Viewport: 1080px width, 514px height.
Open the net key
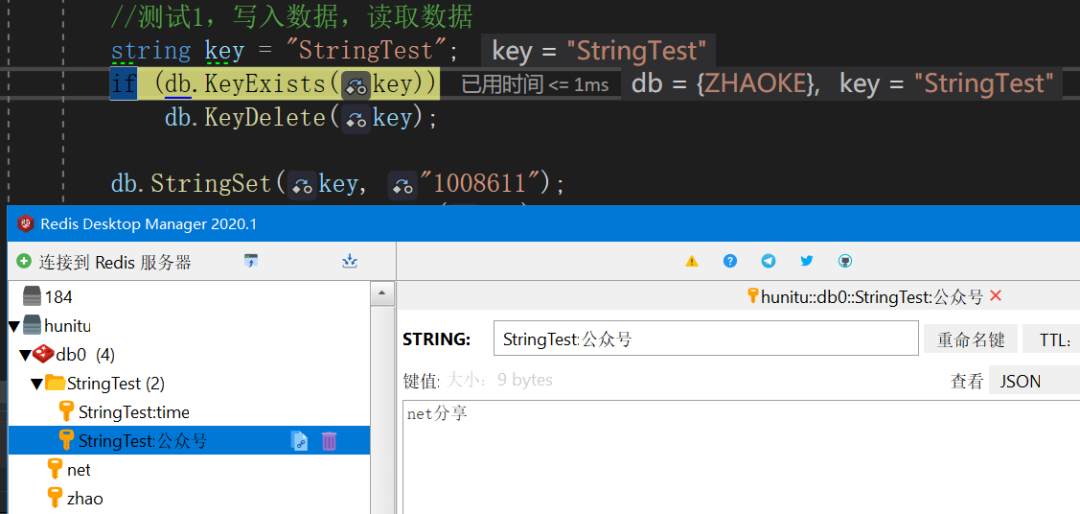(79, 470)
